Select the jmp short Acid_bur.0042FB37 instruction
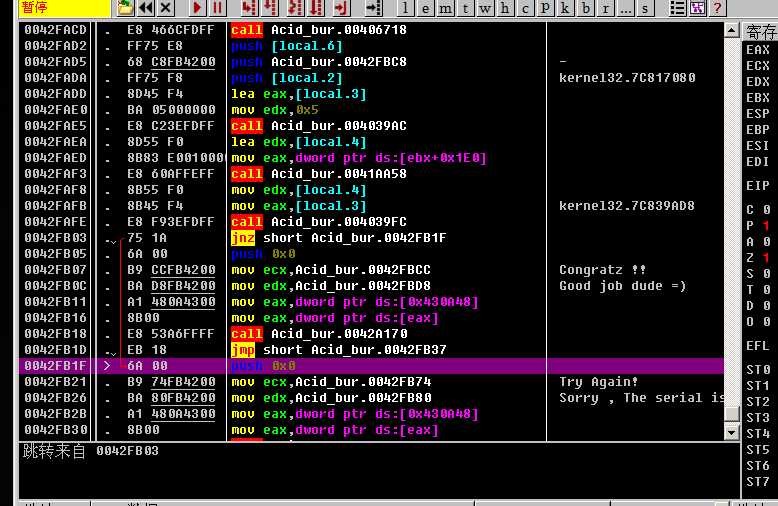 click(x=338, y=350)
